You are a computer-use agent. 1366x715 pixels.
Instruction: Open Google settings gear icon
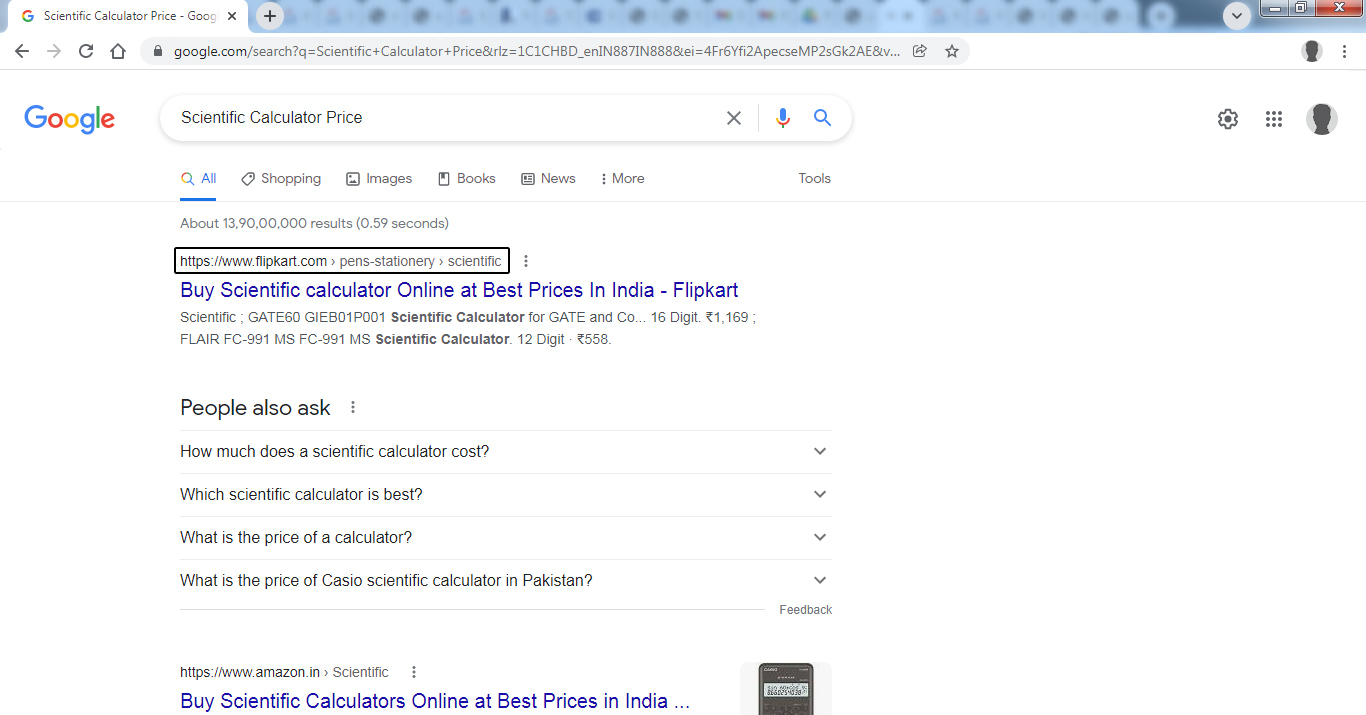1227,119
